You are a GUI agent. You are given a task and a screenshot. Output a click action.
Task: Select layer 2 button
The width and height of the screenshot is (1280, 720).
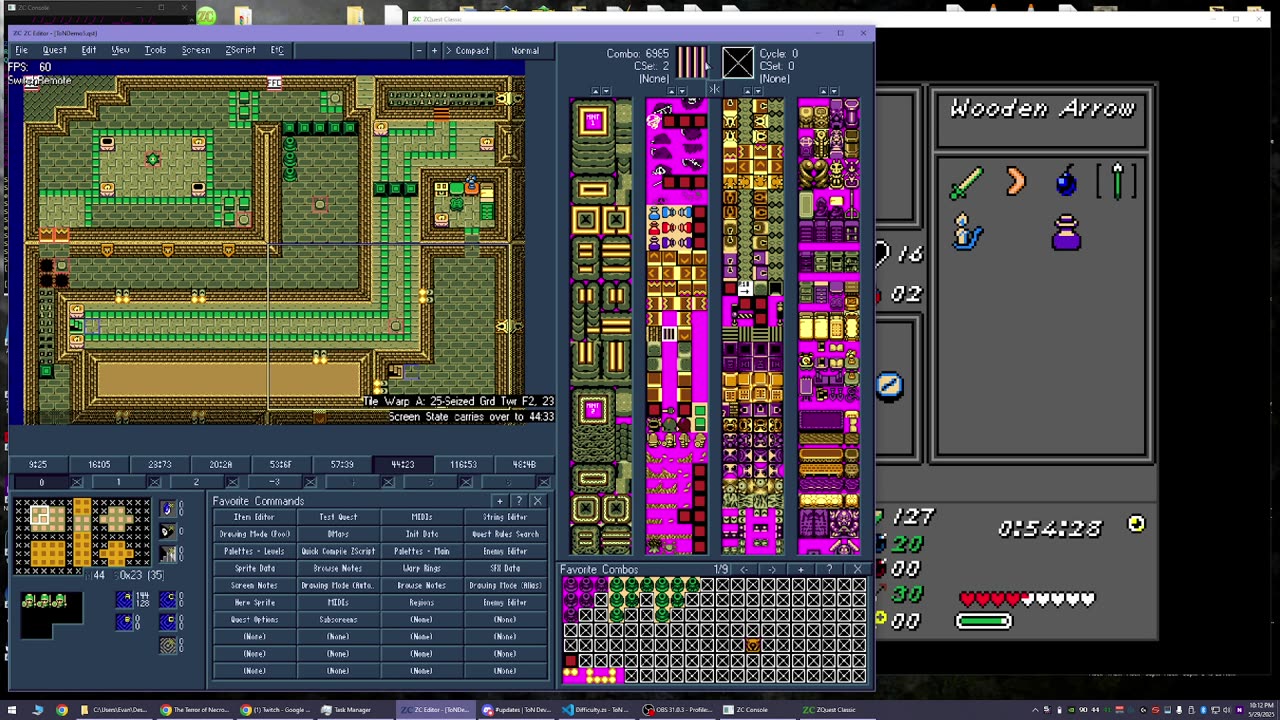196,483
